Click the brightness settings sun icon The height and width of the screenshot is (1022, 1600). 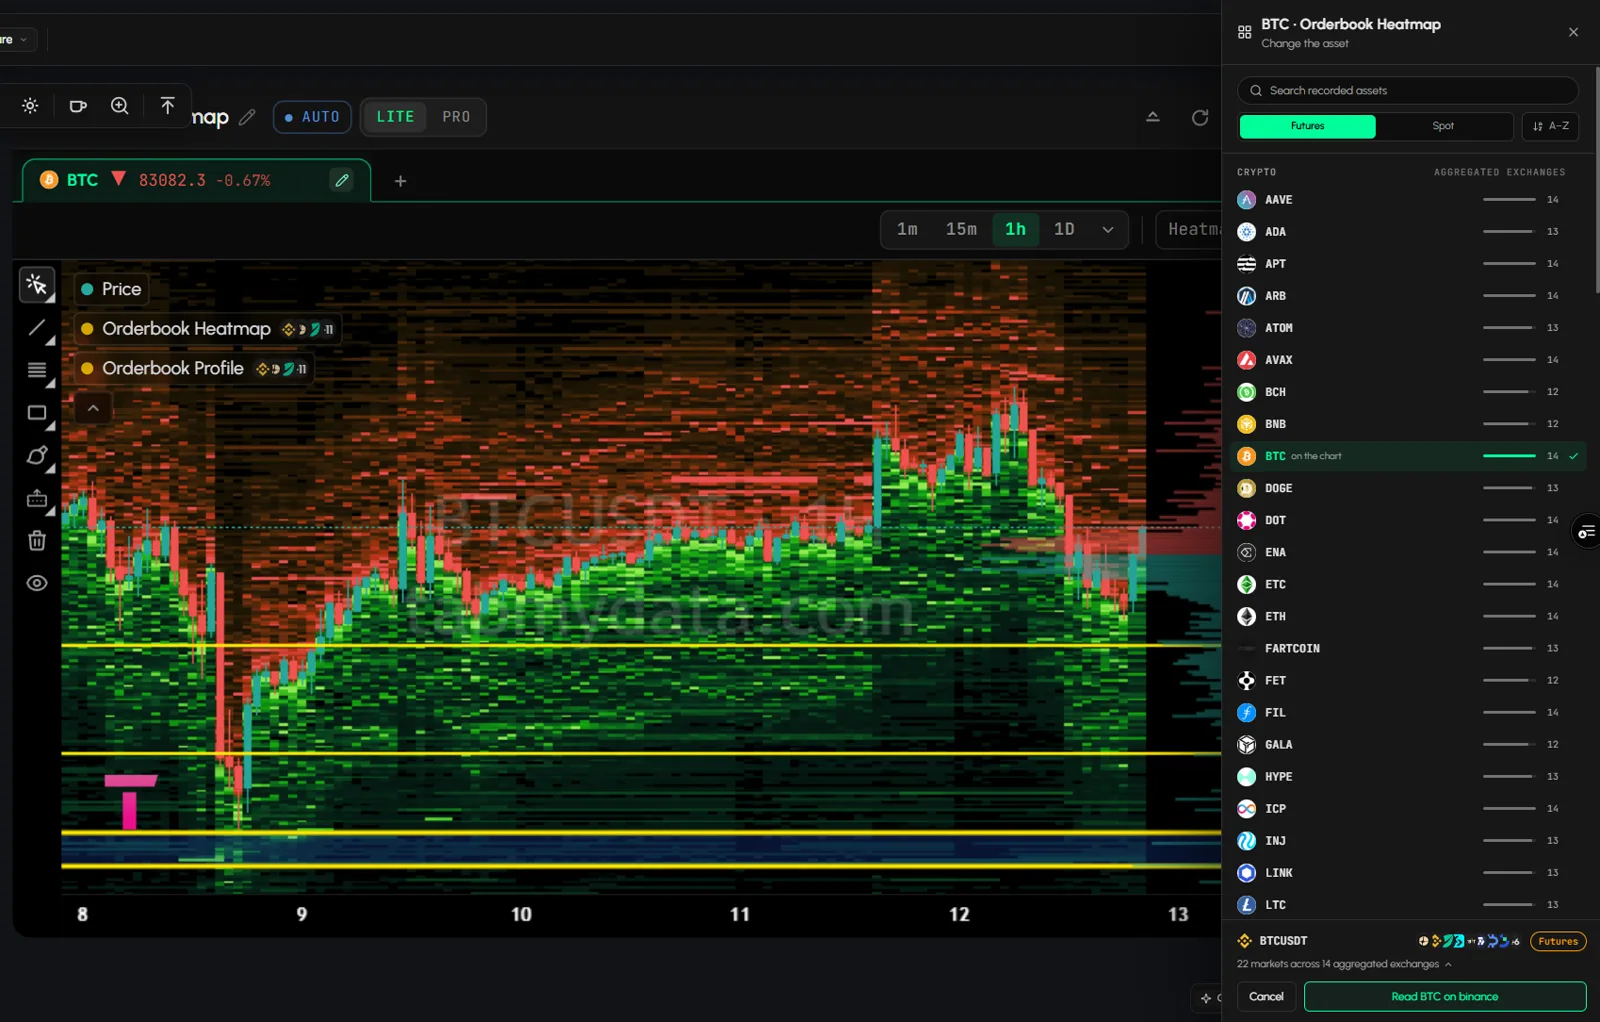point(30,106)
